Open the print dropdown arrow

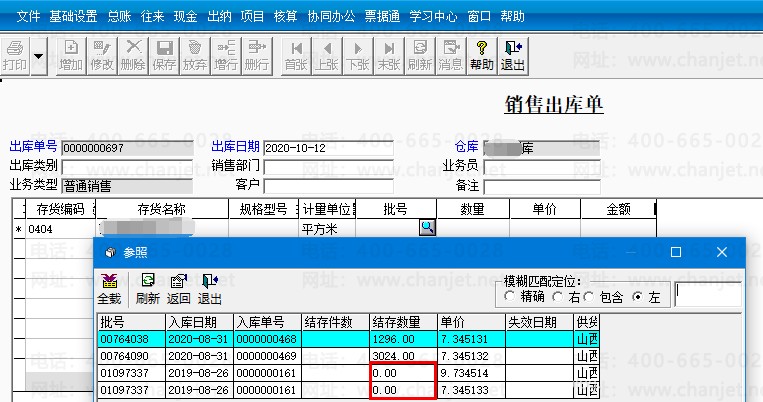pyautogui.click(x=38, y=56)
